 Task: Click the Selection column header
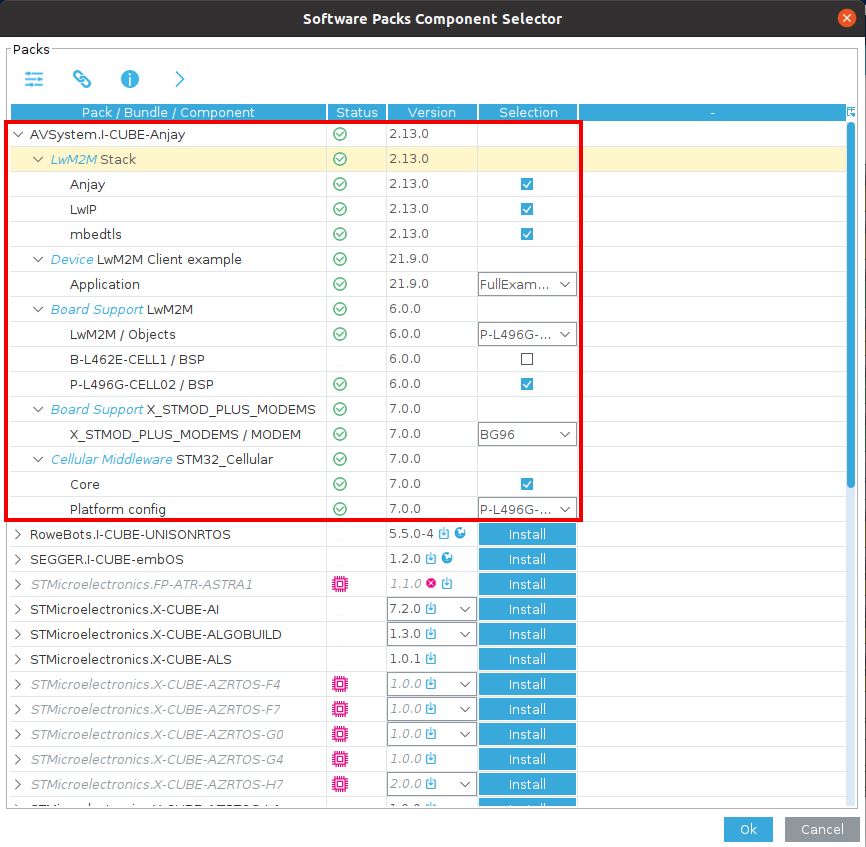(x=528, y=112)
